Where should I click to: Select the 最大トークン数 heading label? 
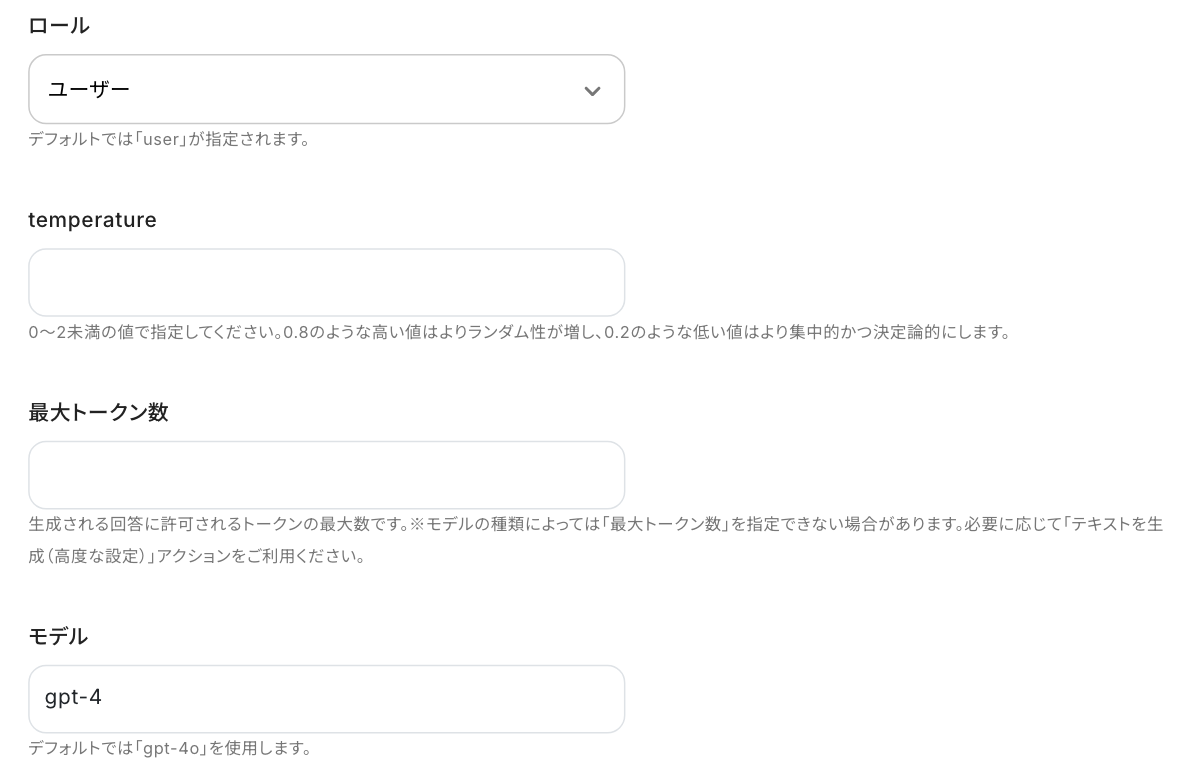click(x=98, y=412)
